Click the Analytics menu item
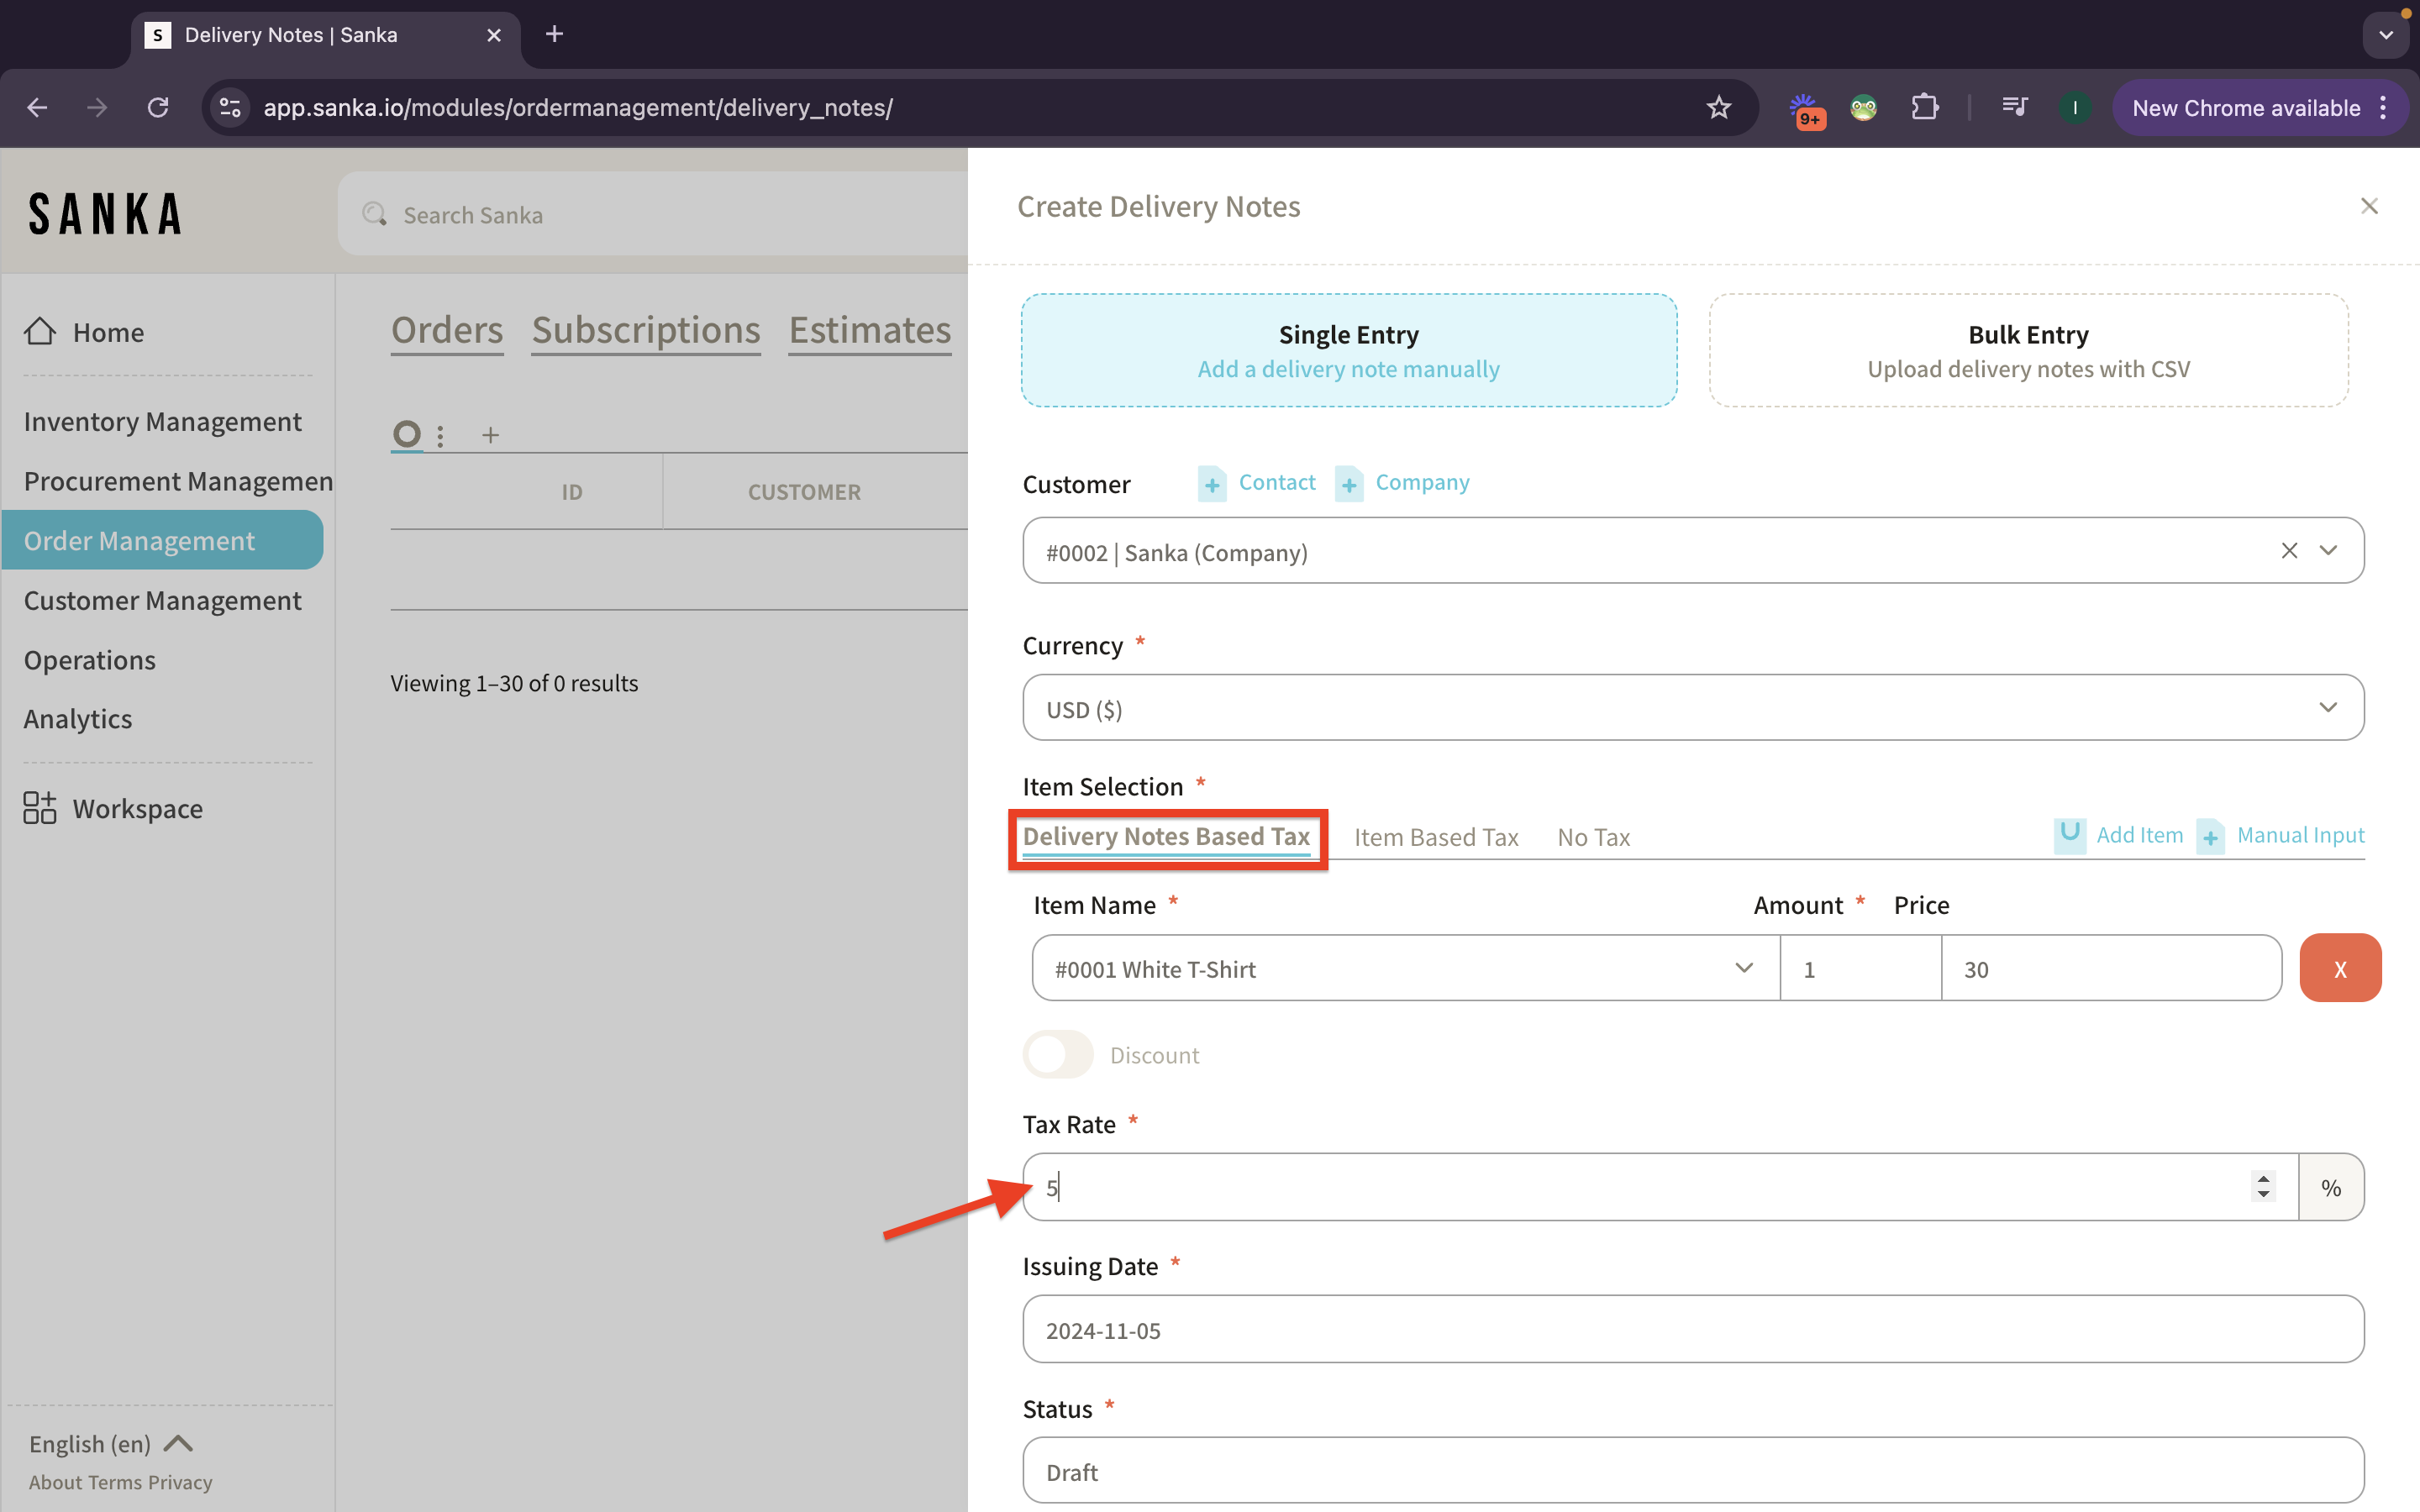This screenshot has width=2420, height=1512. coord(76,717)
